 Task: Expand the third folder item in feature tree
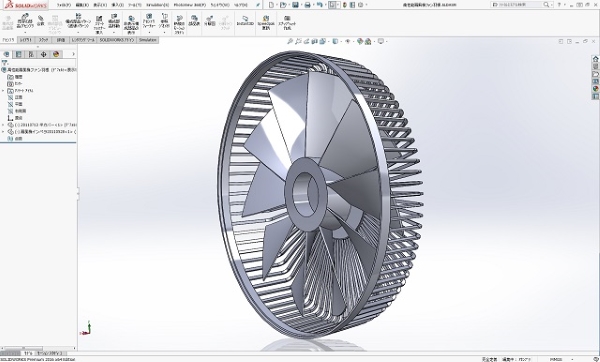[3, 91]
